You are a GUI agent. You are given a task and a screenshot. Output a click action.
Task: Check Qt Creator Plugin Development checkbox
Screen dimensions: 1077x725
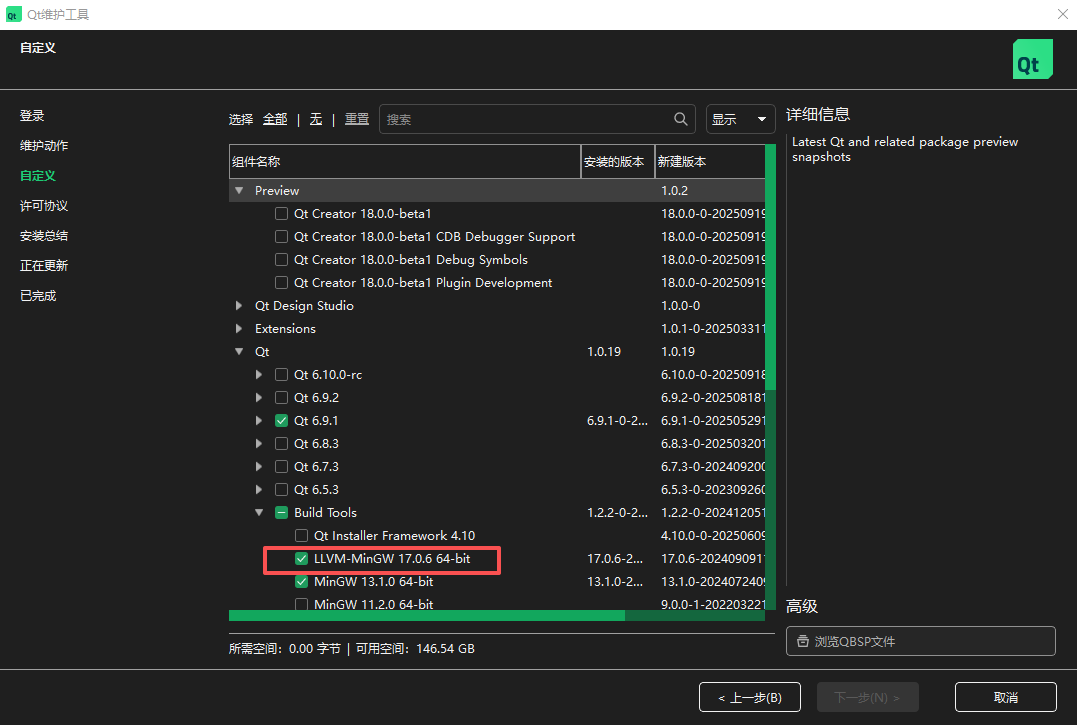point(281,282)
